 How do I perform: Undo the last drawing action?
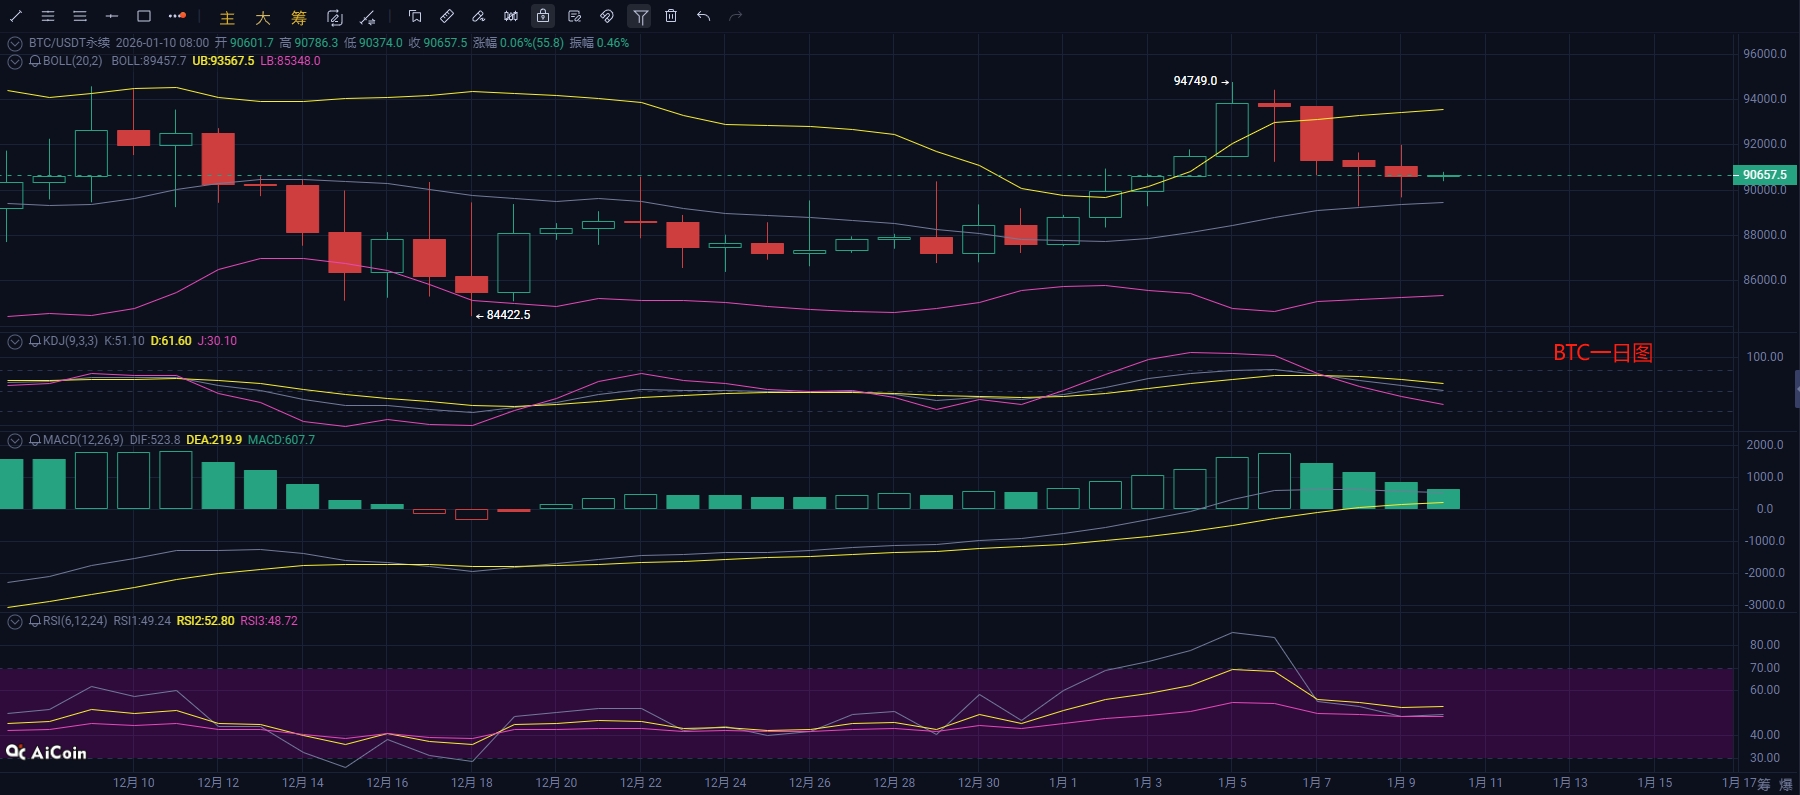(x=703, y=16)
